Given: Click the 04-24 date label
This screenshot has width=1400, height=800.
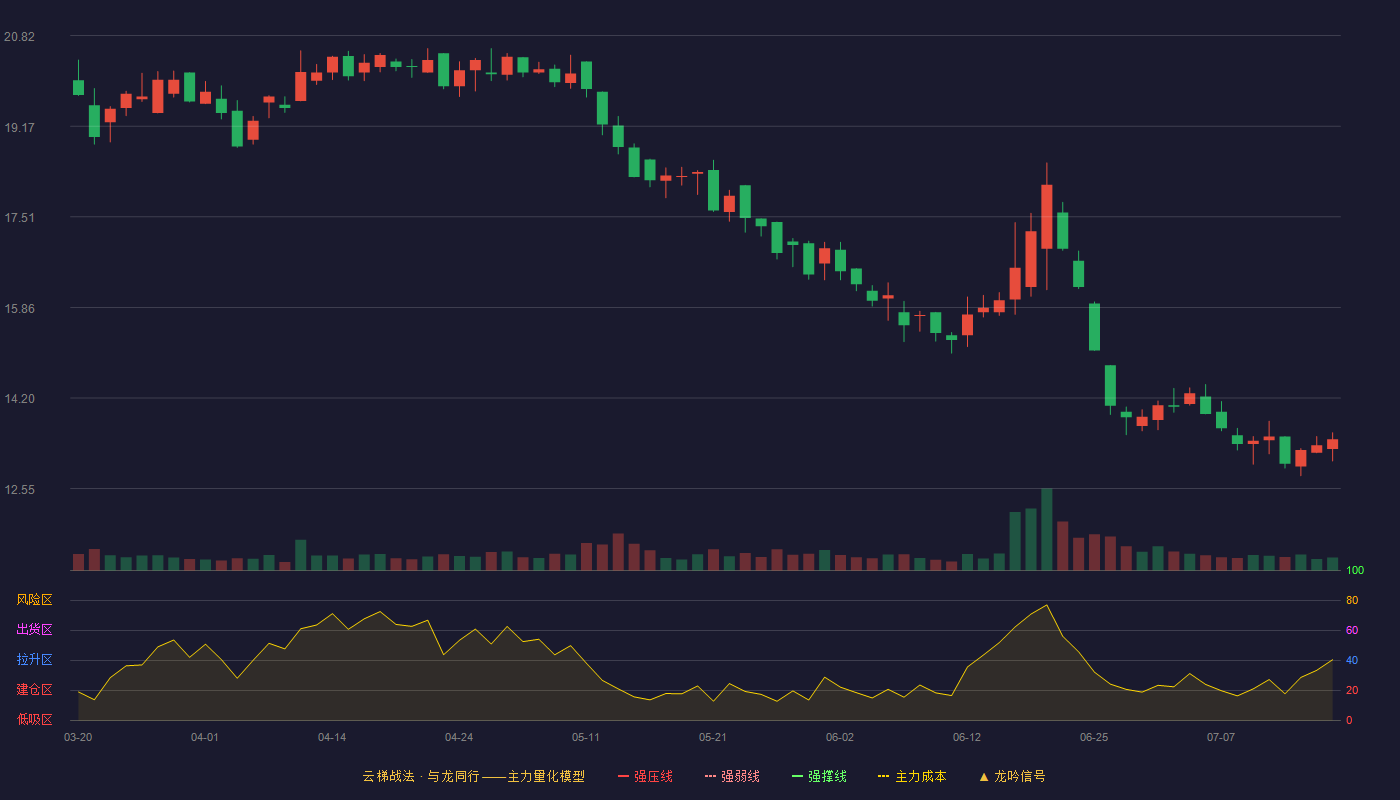Looking at the screenshot, I should tap(459, 737).
